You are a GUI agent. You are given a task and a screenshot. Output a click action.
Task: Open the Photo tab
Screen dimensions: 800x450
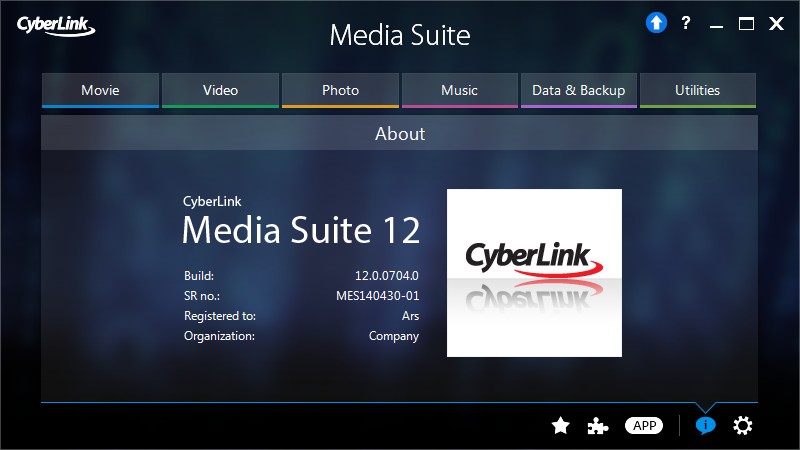[340, 90]
